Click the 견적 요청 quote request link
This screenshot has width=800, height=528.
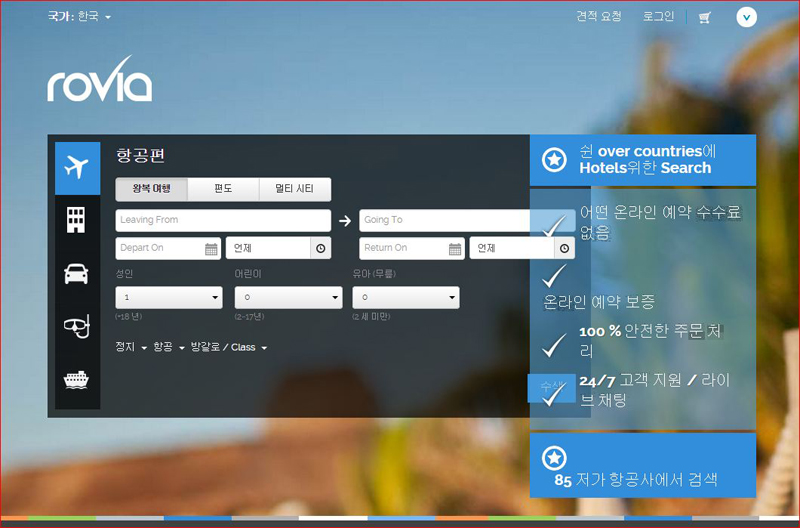(598, 17)
